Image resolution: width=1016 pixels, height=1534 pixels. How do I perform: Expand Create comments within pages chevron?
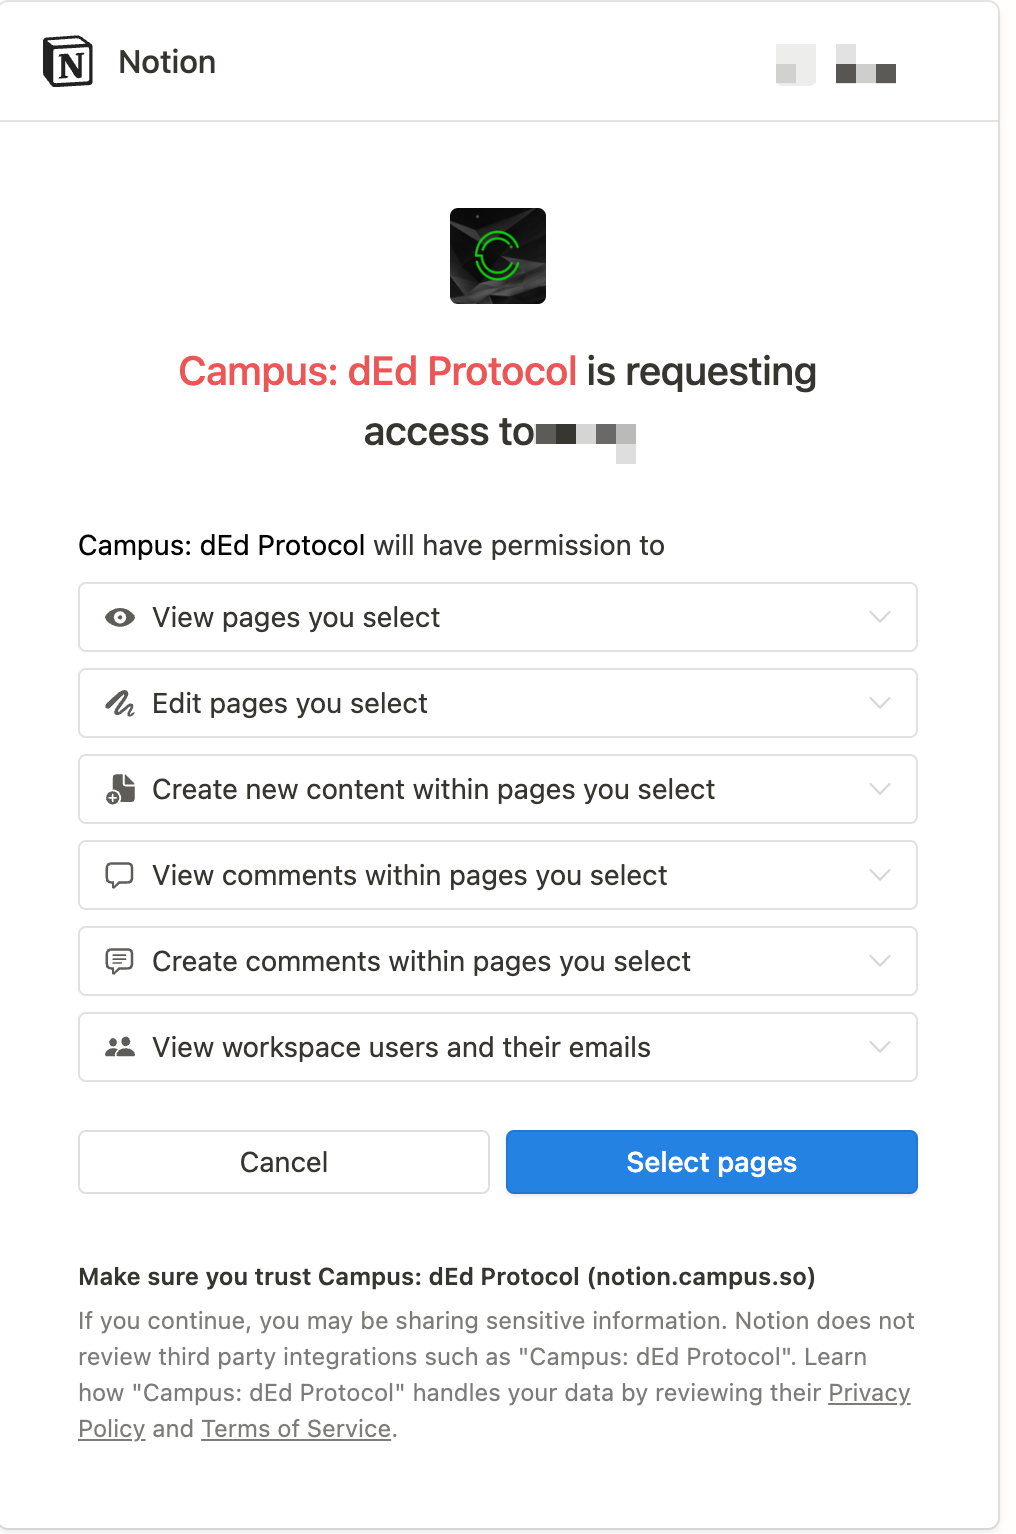[880, 961]
